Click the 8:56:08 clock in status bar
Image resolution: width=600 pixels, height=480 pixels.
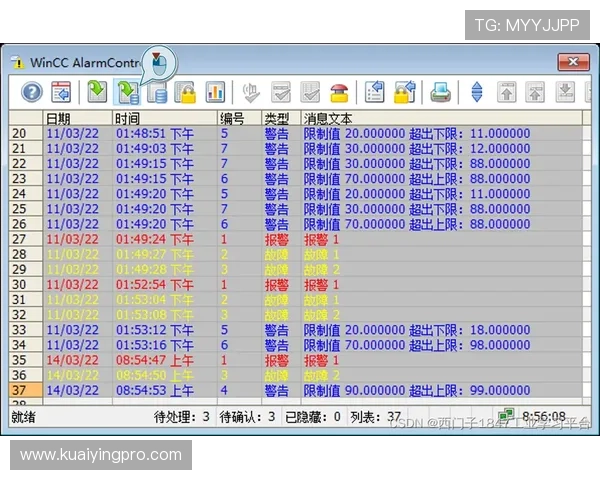pos(544,416)
